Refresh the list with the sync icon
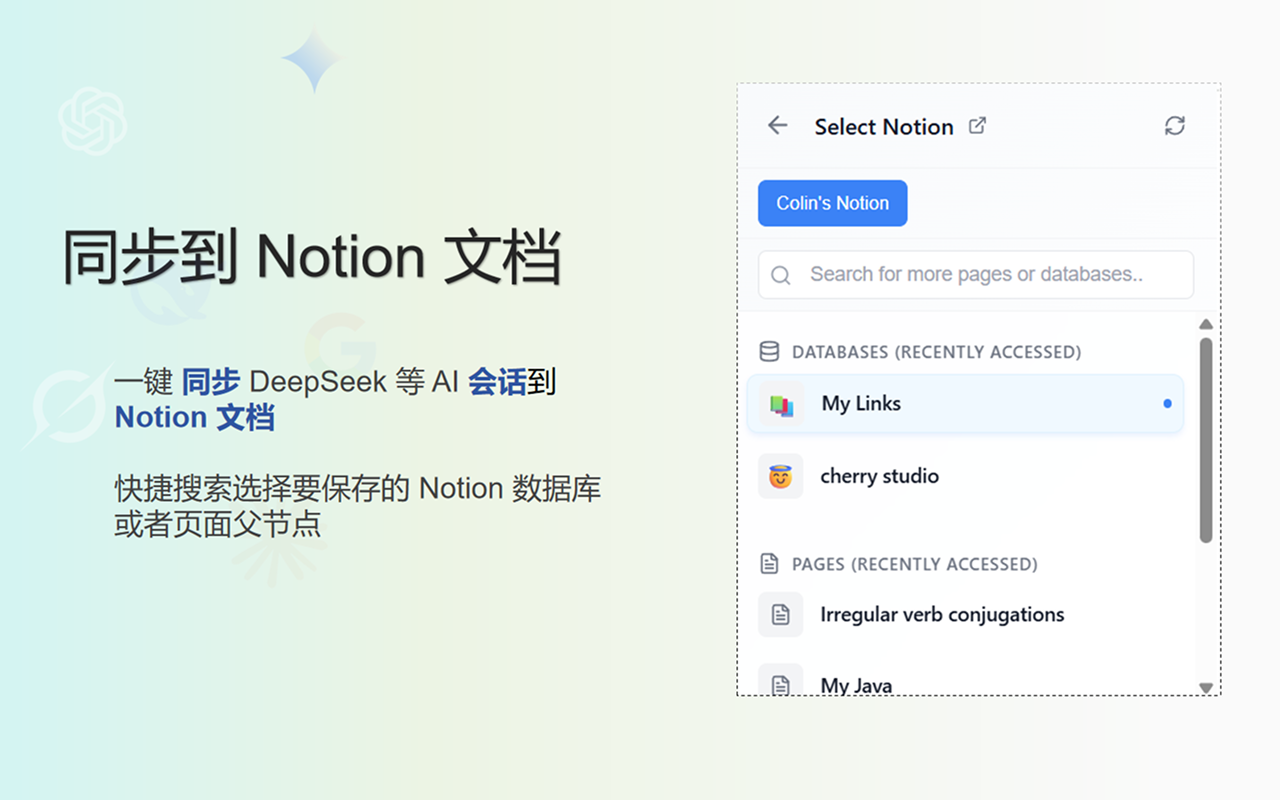Viewport: 1280px width, 800px height. click(1175, 126)
